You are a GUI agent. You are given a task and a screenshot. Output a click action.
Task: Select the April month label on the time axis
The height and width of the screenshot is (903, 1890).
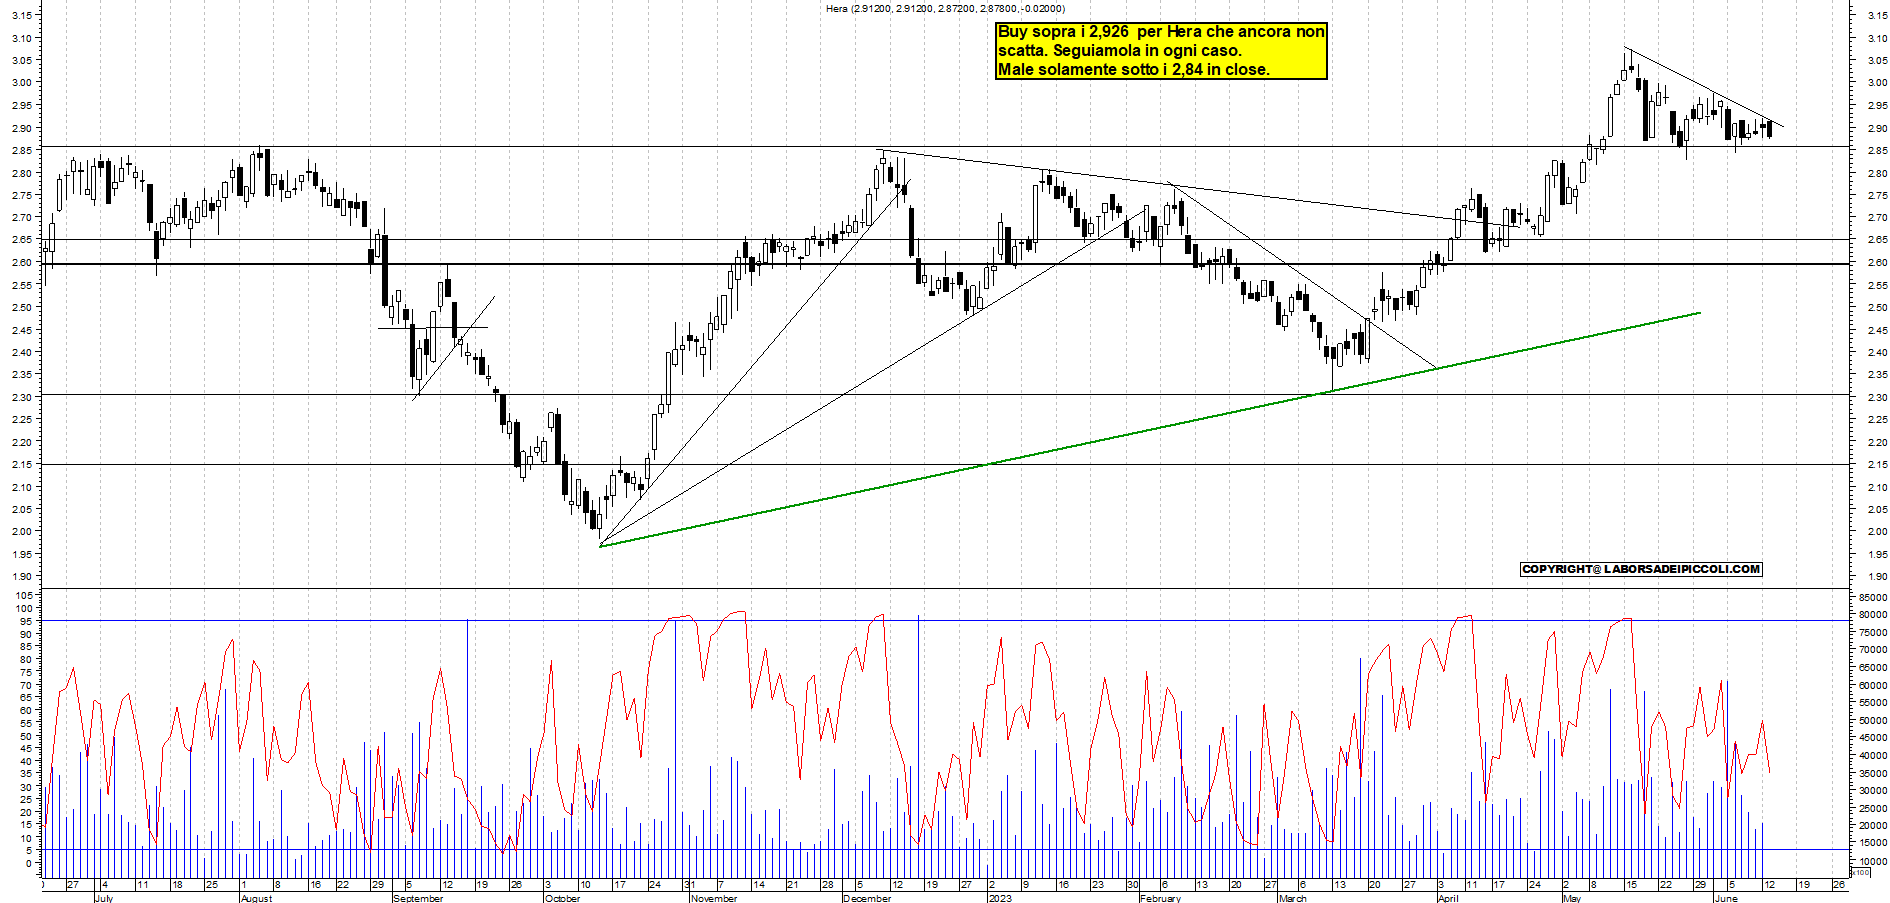click(1448, 898)
